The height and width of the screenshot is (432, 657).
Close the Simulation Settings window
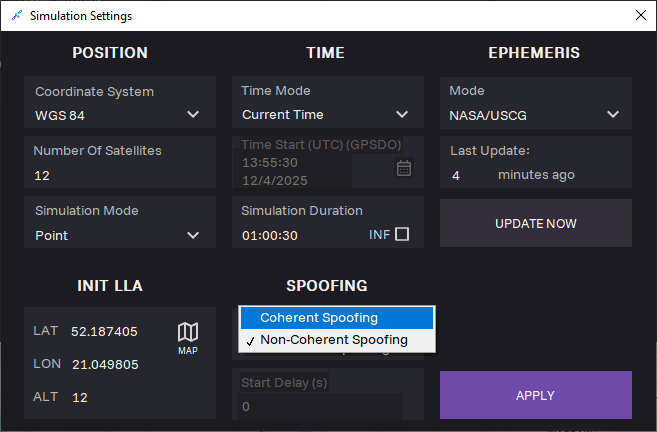coord(640,16)
